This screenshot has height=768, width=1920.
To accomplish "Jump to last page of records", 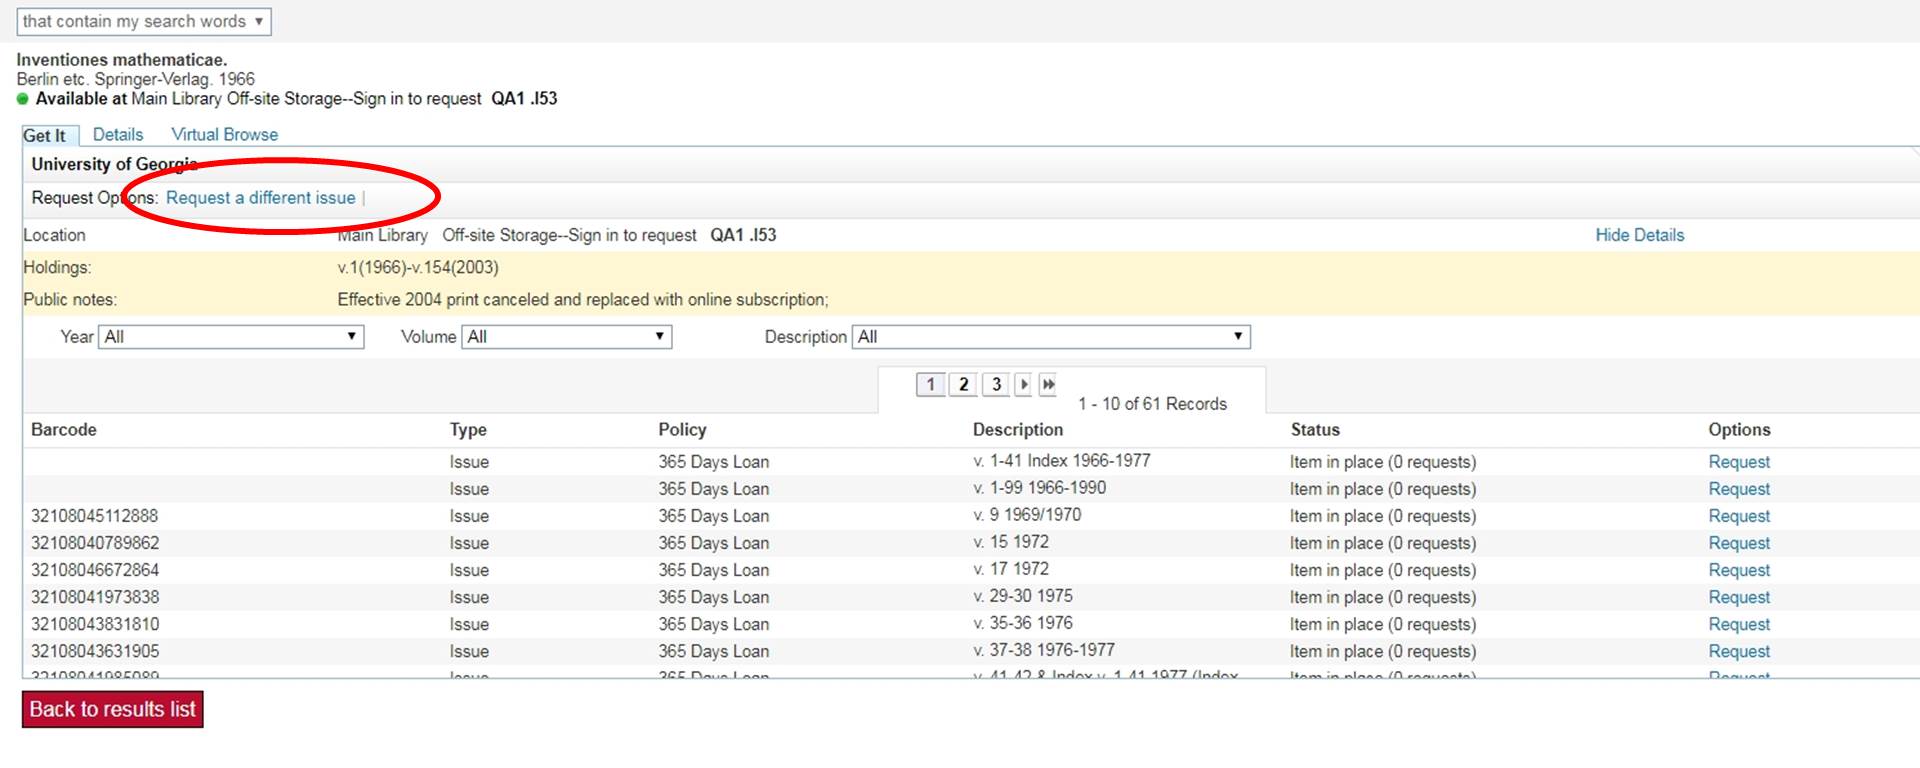I will 1048,384.
